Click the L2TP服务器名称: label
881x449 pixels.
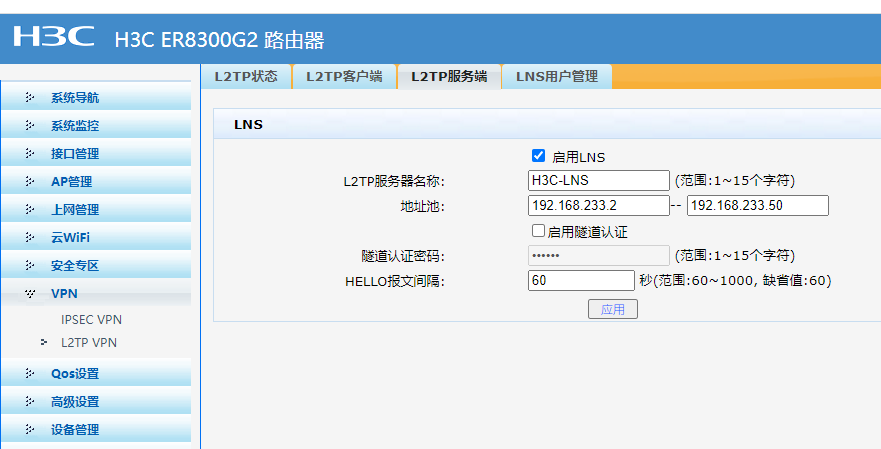tap(394, 182)
